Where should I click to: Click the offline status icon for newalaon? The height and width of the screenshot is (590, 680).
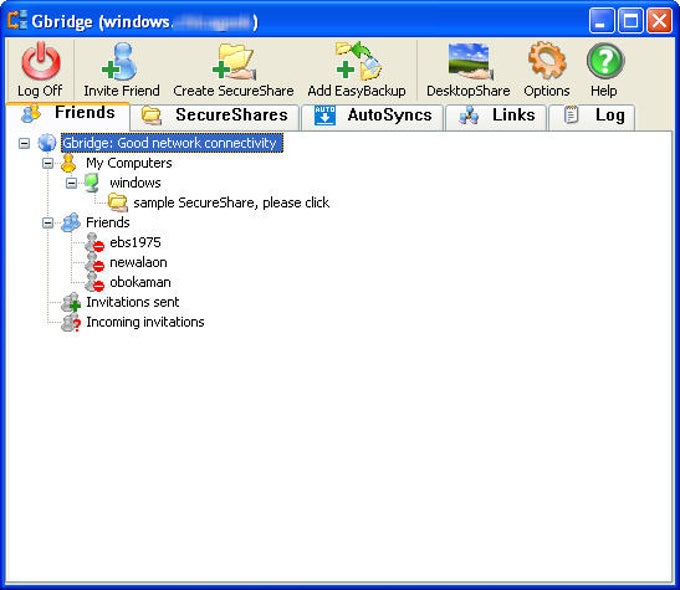coord(94,262)
